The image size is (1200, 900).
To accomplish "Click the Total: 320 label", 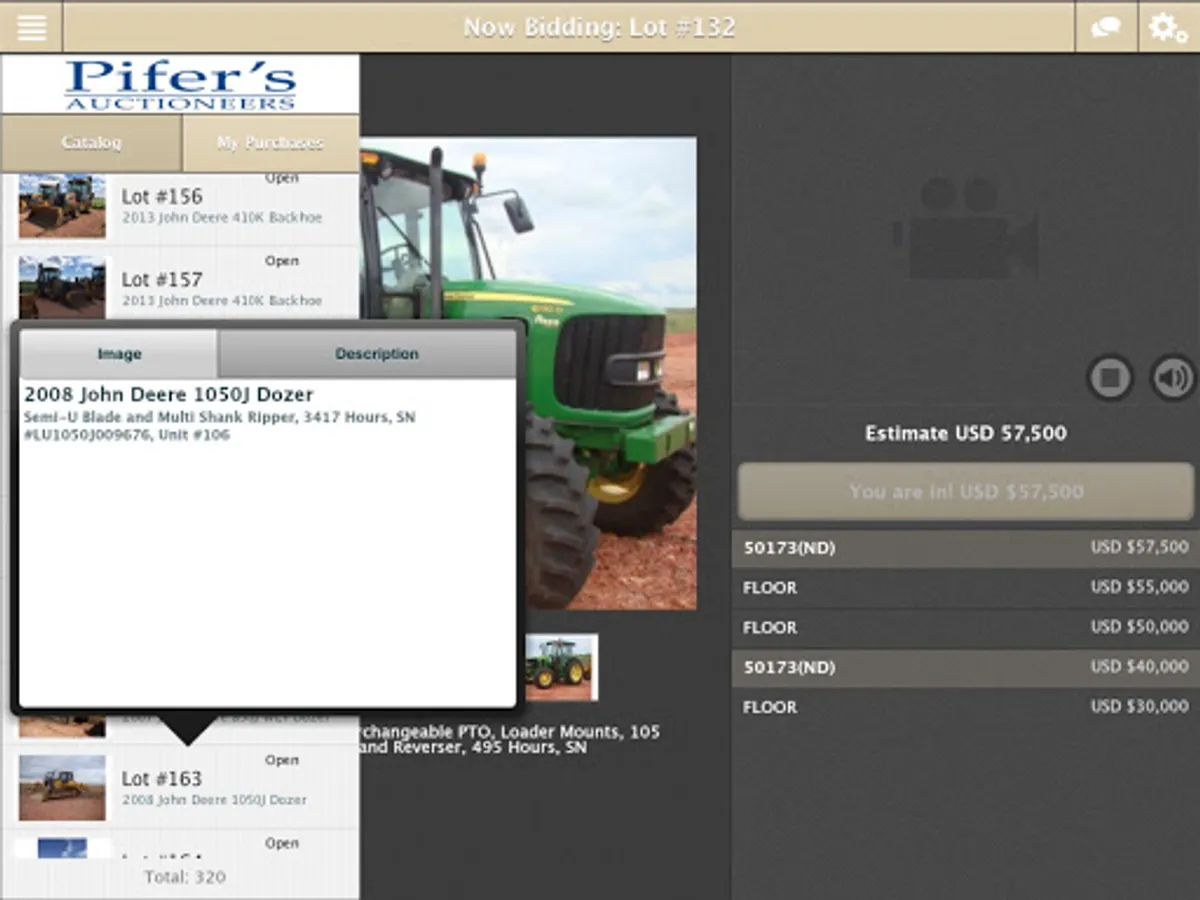I will point(185,877).
